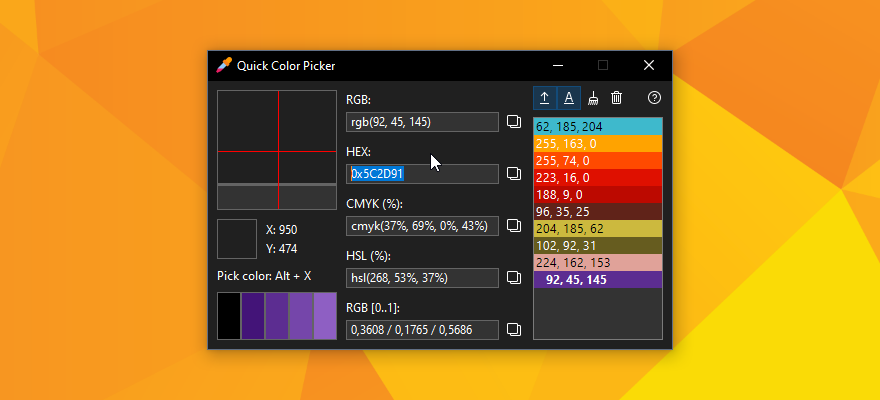Screen dimensions: 880x400
Task: Select the 255, 163, 0 orange history entry
Action: coord(597,144)
